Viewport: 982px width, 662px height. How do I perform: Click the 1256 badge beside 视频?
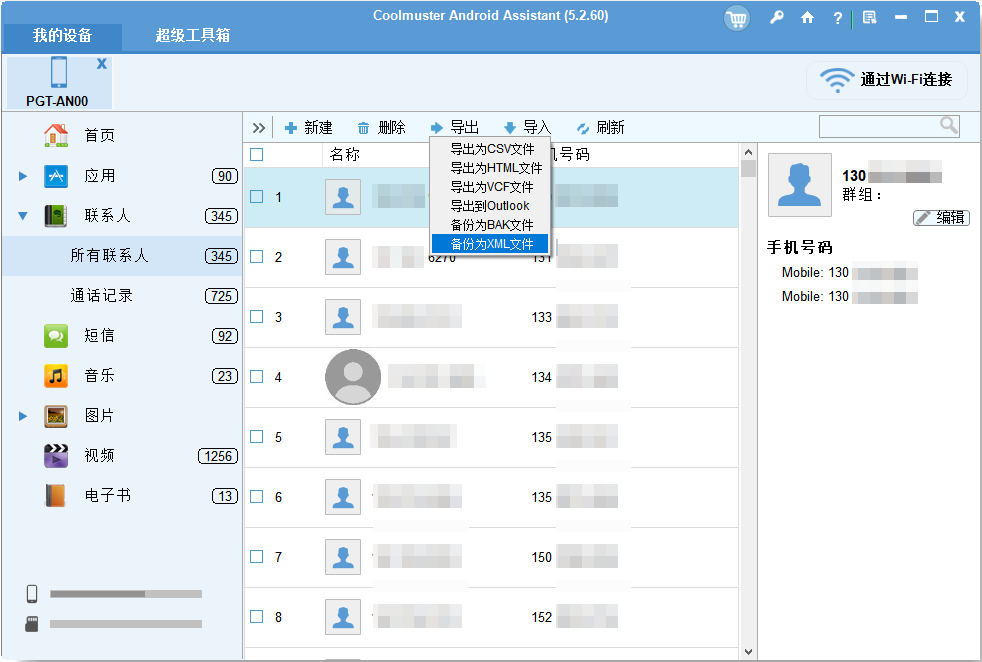pos(218,457)
